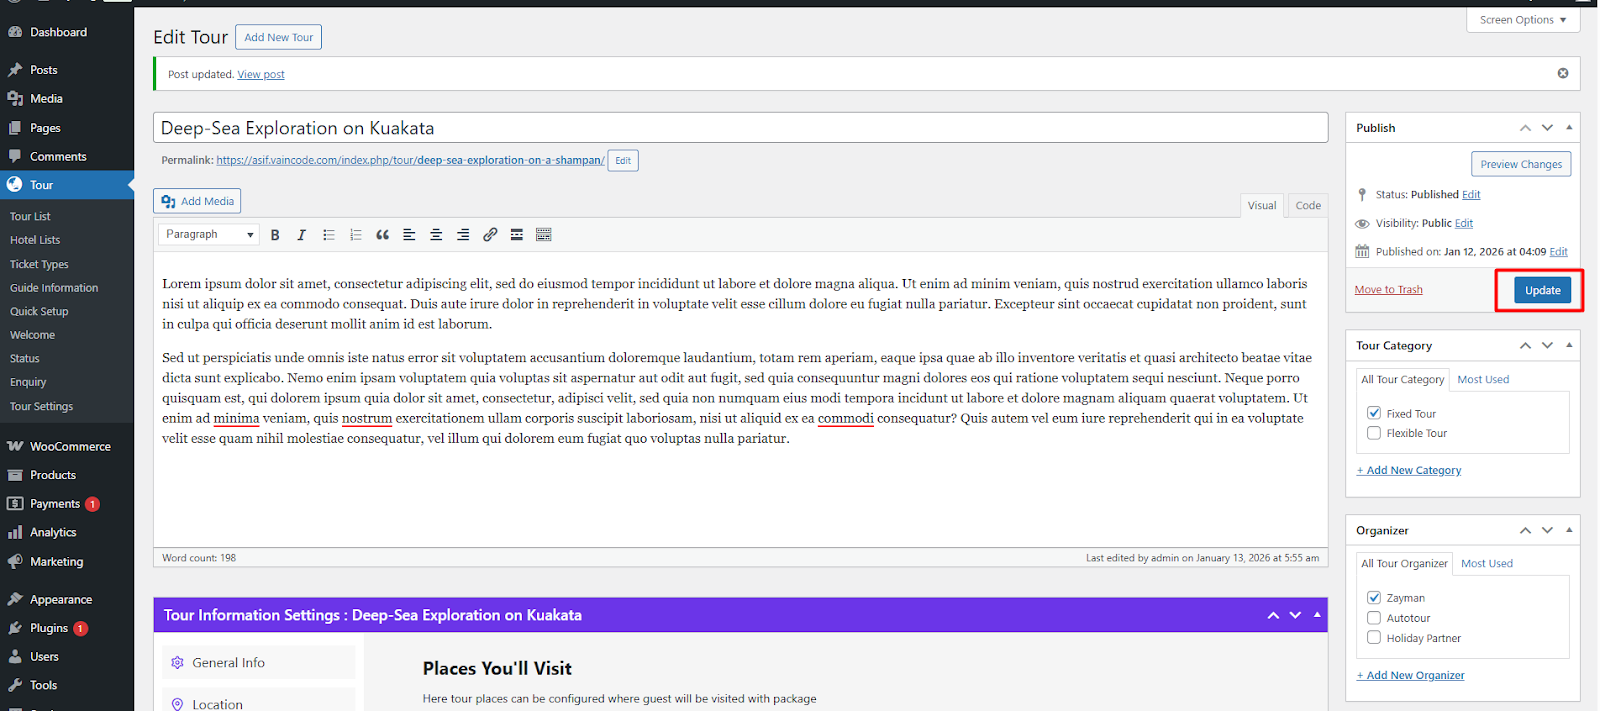Viewport: 1600px width, 711px height.
Task: Apply italic formatting in editor toolbar
Action: coord(301,235)
